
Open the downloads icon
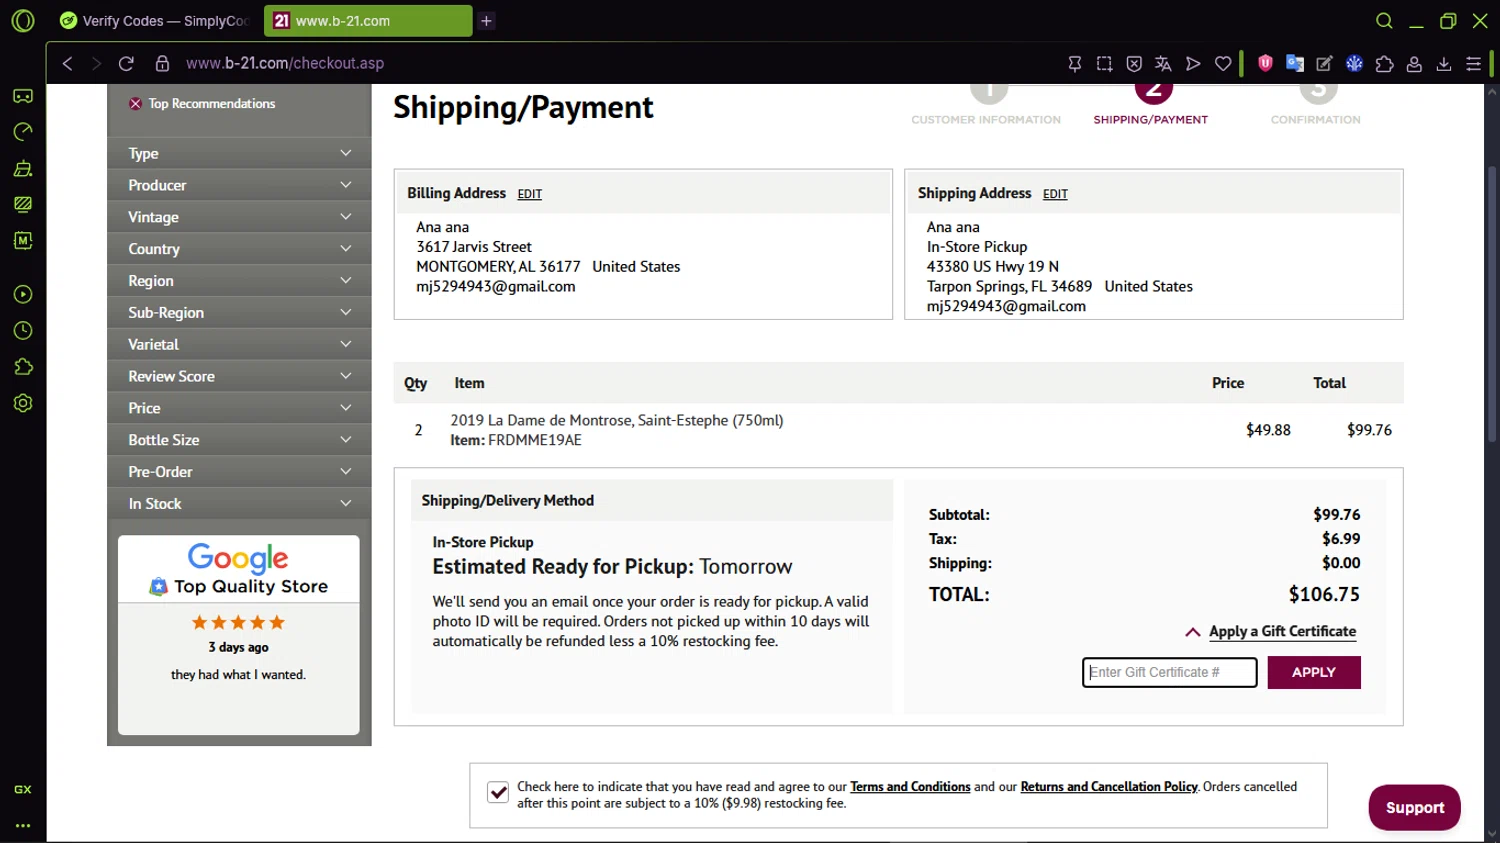pyautogui.click(x=1444, y=63)
